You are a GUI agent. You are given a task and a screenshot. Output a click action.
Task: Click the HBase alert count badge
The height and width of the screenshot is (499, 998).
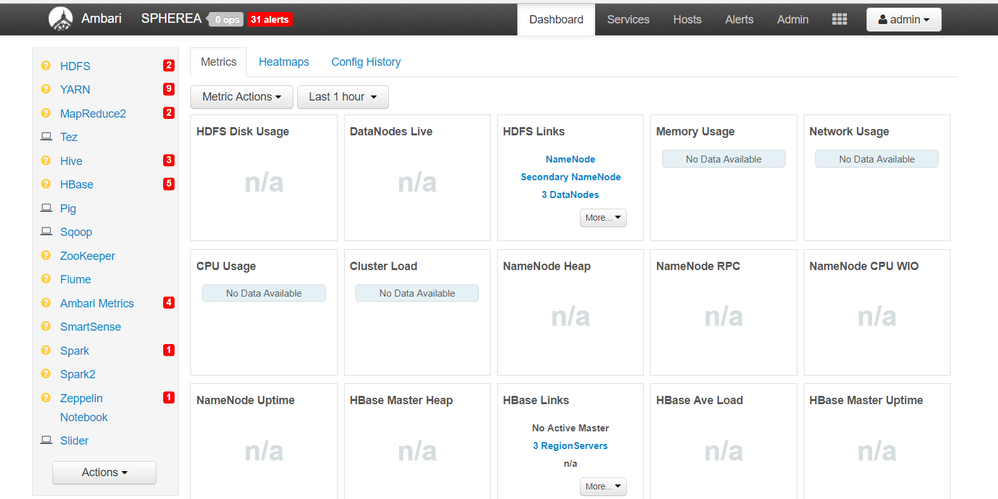coord(169,184)
